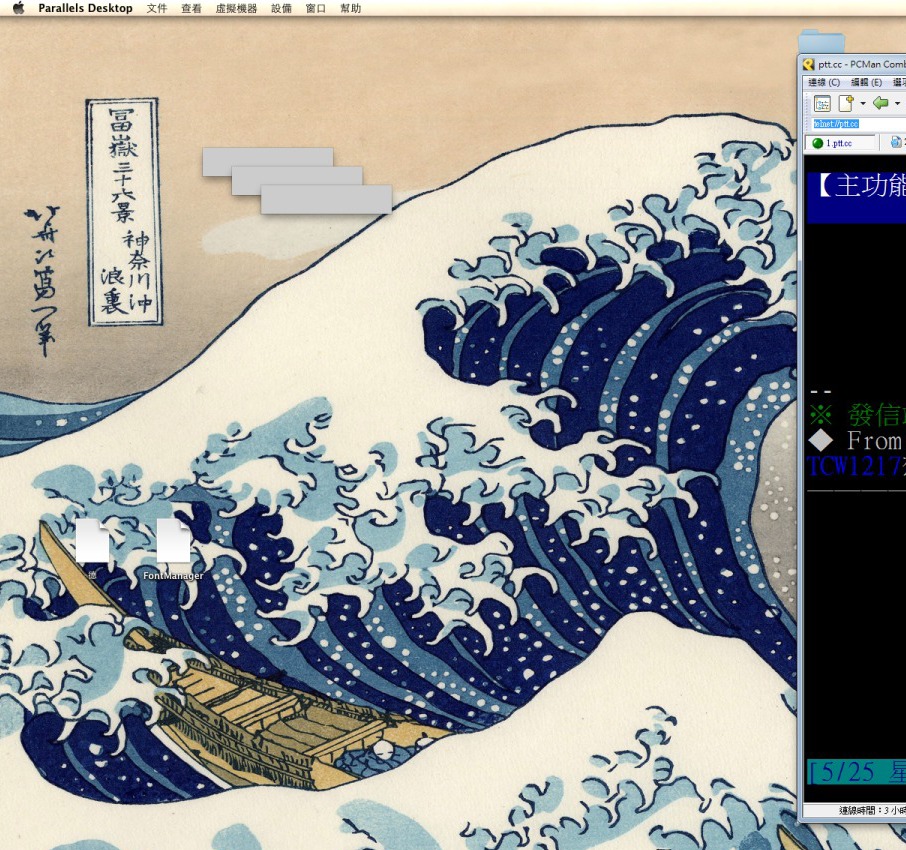Click the [5/25 date bar in the terminal
Viewport: 906px width, 850px height.
856,772
